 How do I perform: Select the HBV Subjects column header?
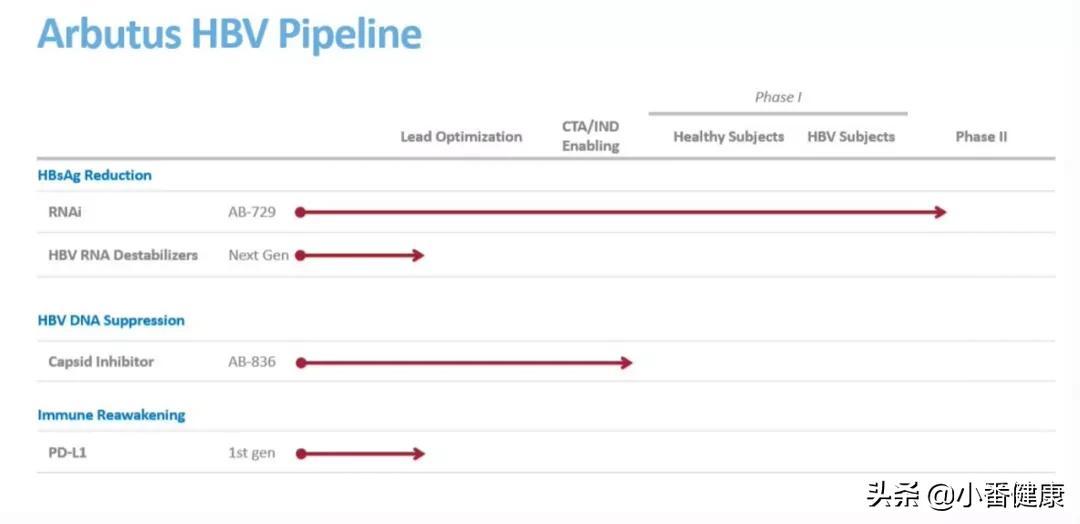(851, 137)
